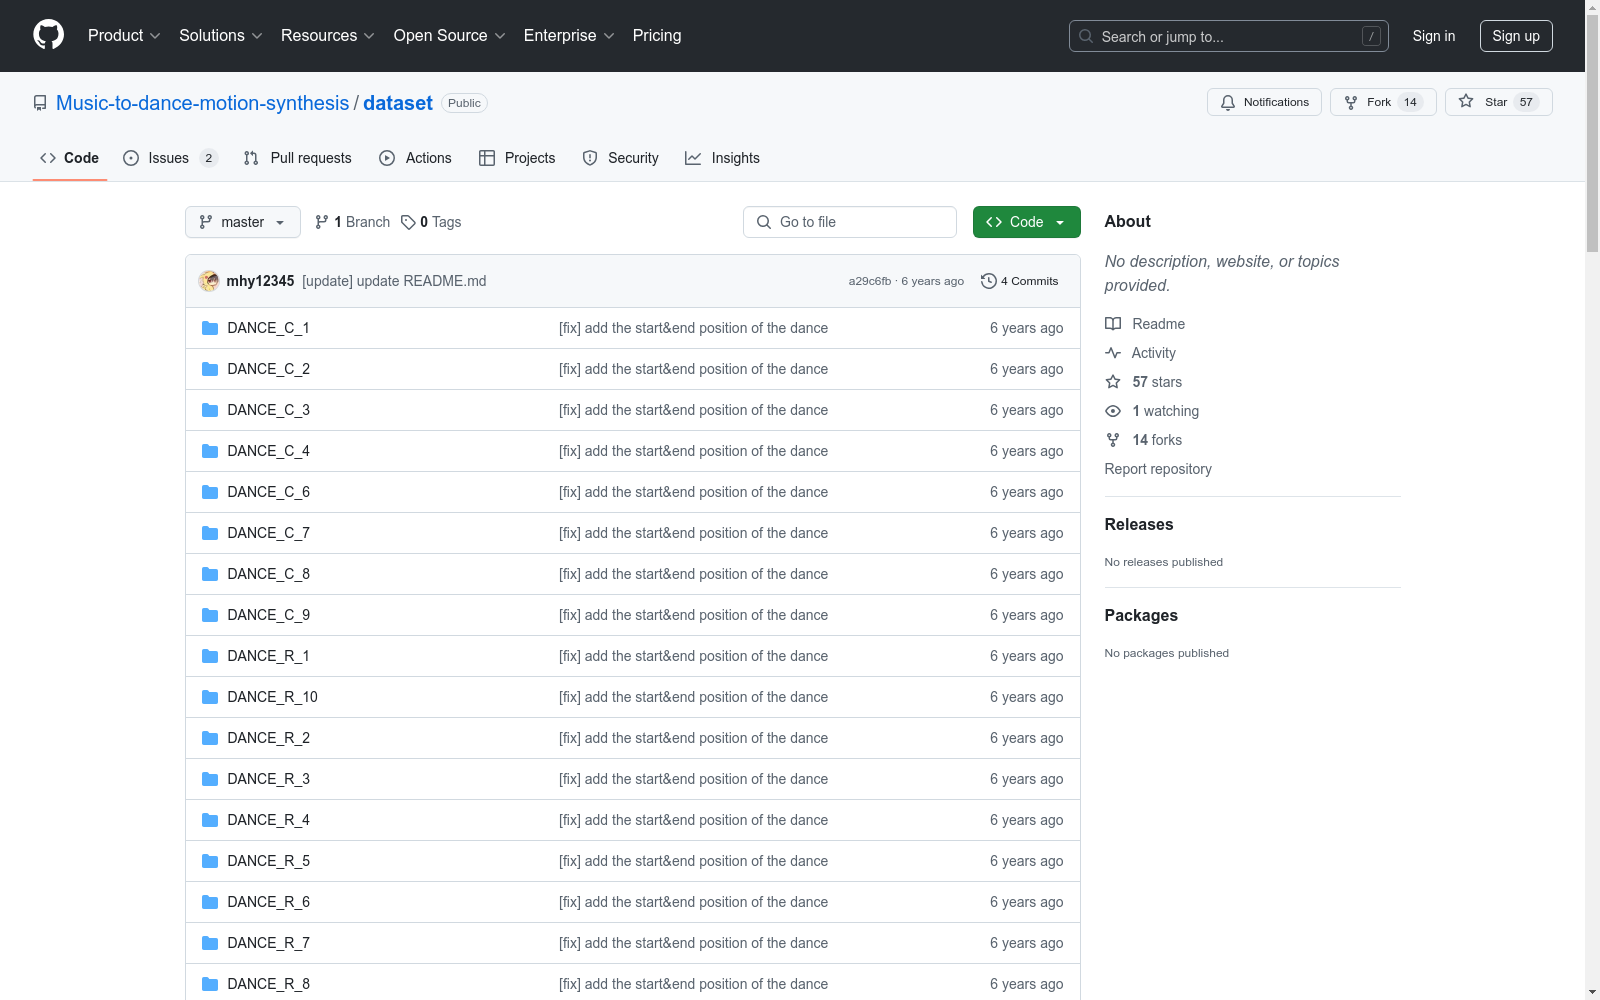This screenshot has height=1000, width=1600.
Task: Open the master branch dropdown
Action: coord(243,222)
